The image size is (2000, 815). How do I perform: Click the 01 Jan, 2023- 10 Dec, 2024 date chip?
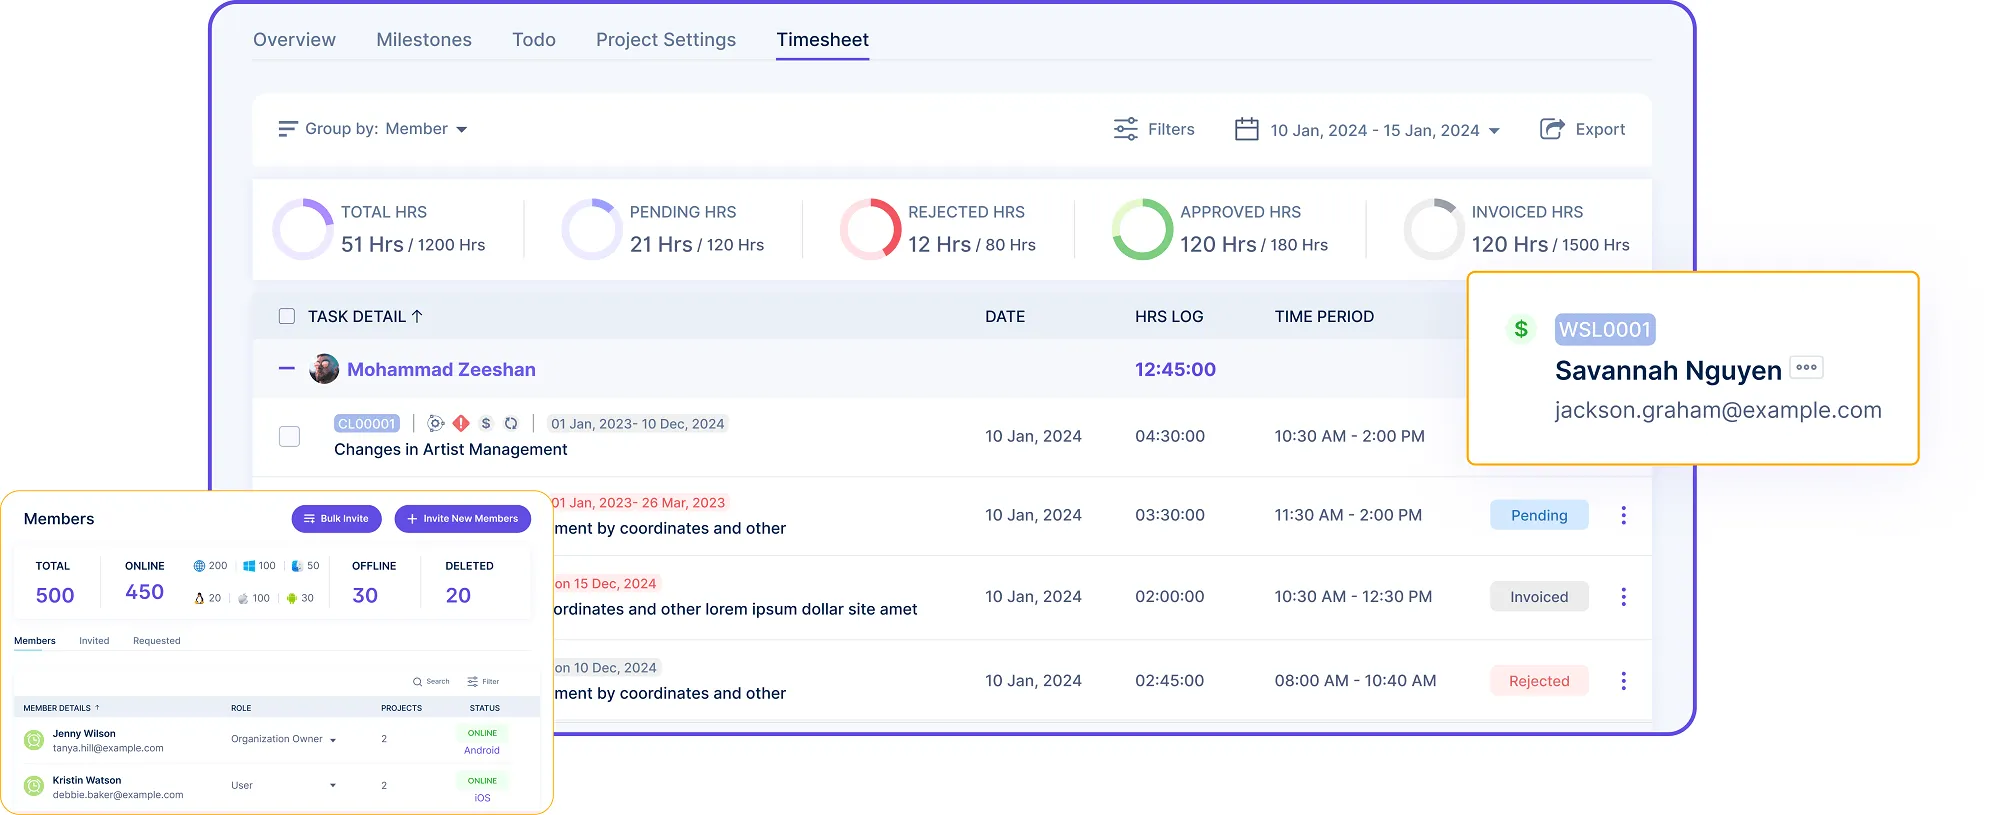[637, 424]
